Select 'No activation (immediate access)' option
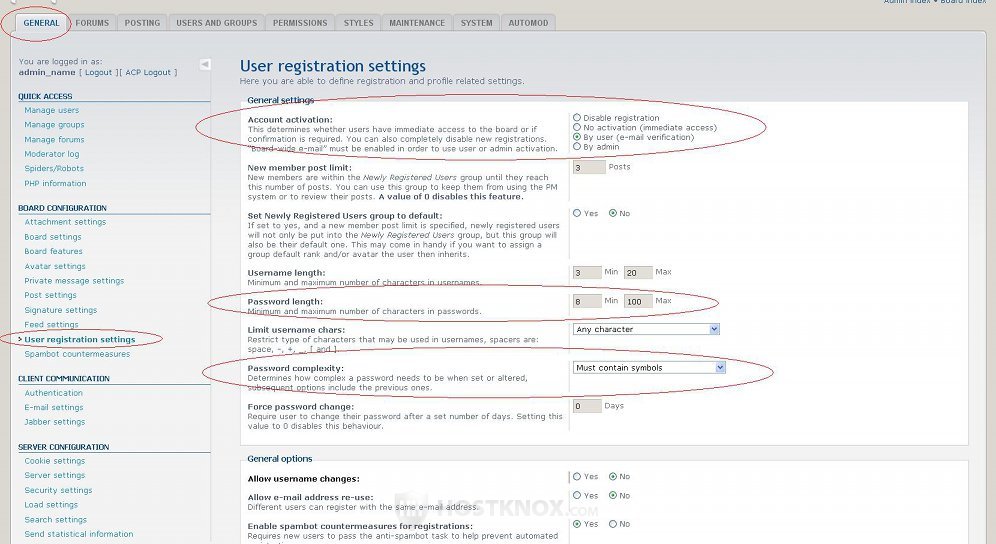Screen dimensions: 996x544 pyautogui.click(x=577, y=128)
